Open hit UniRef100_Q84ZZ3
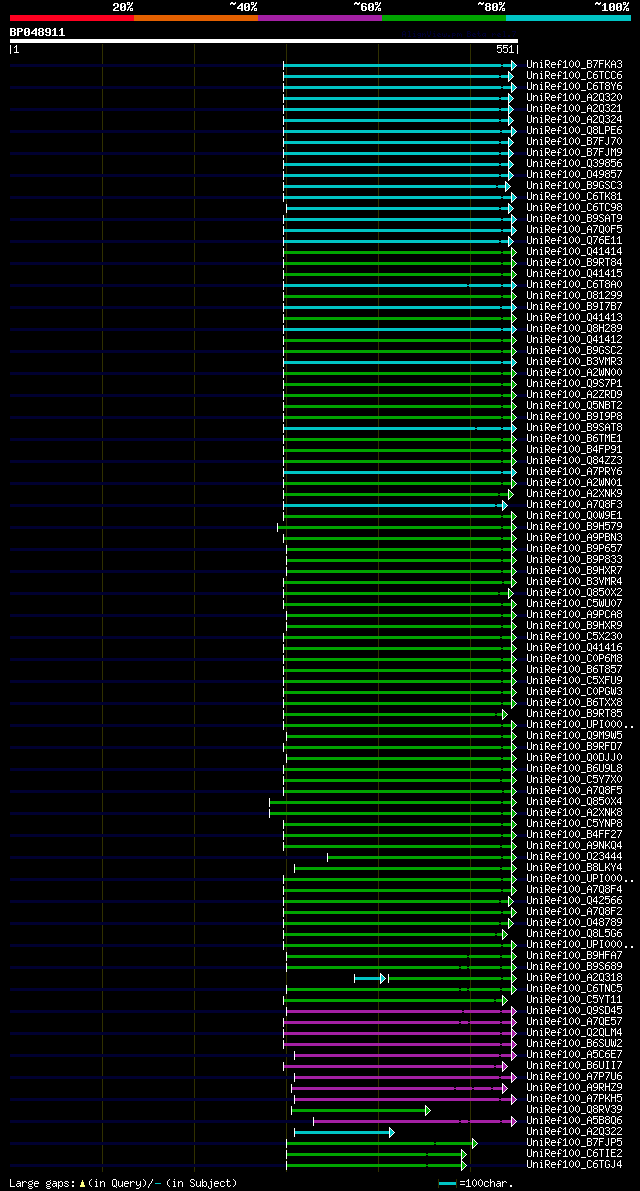 (x=574, y=461)
